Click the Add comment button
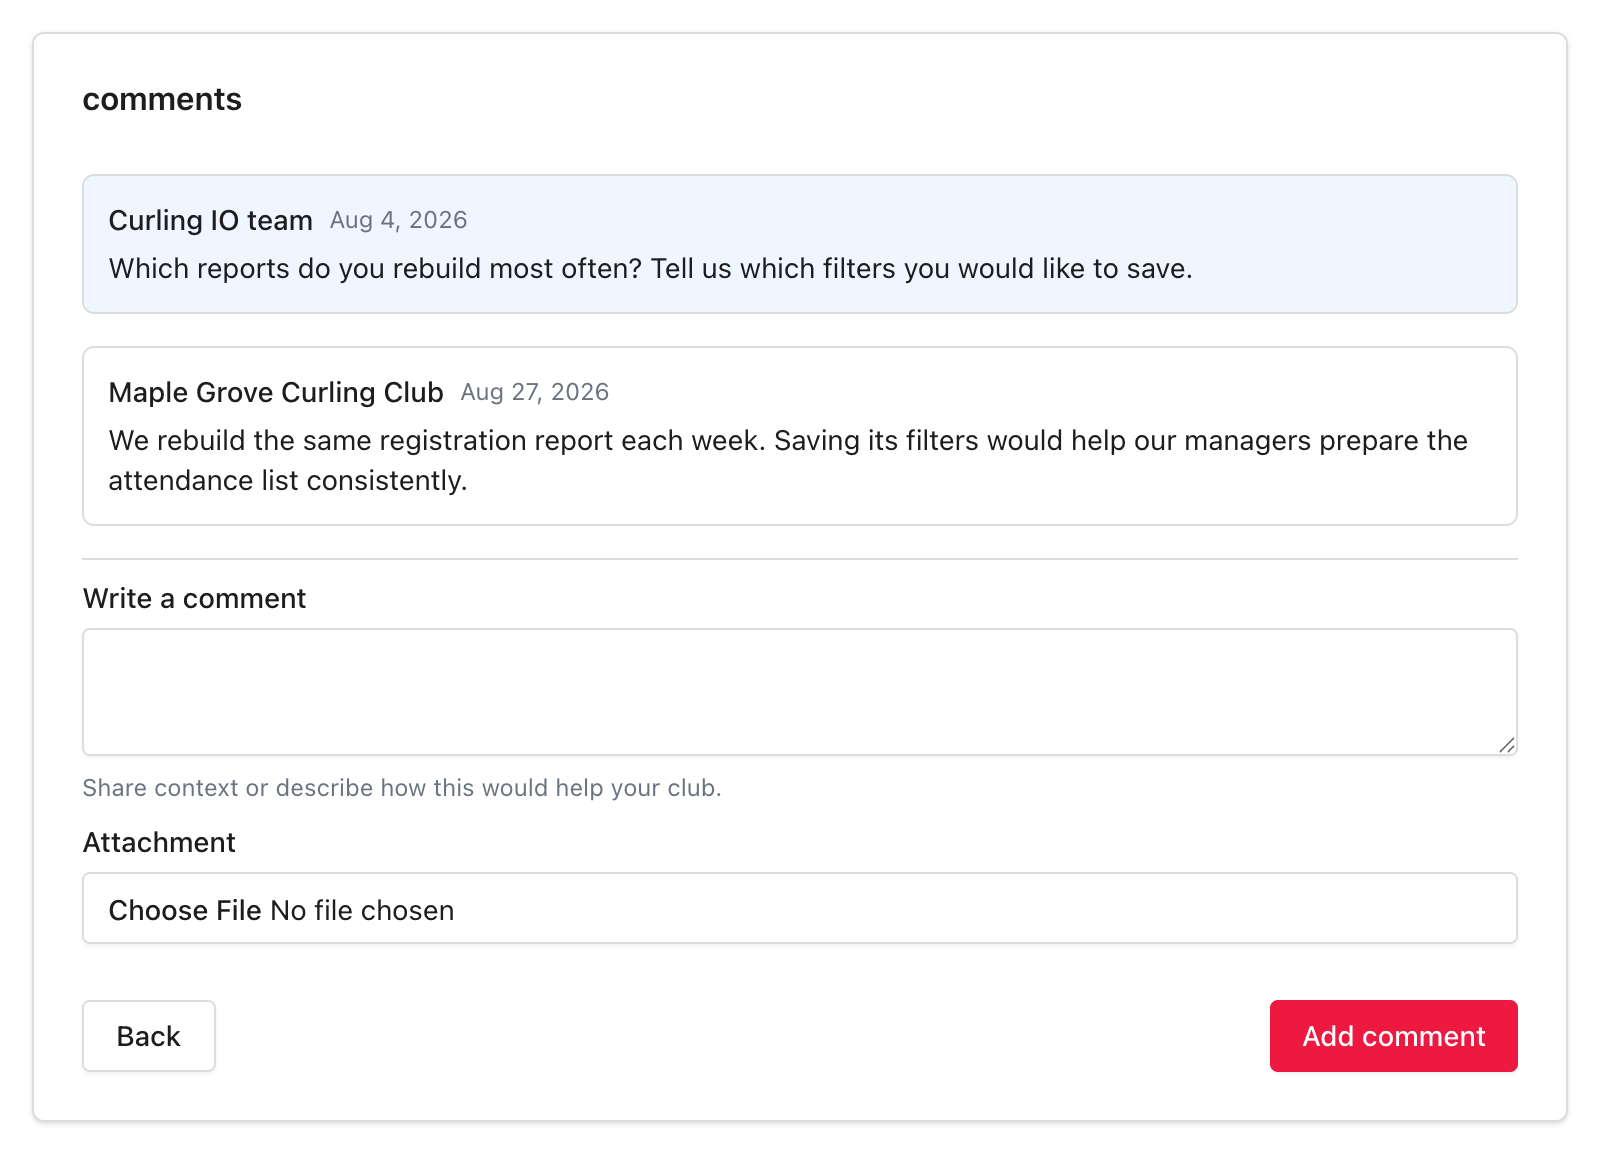The width and height of the screenshot is (1600, 1154). [x=1393, y=1036]
